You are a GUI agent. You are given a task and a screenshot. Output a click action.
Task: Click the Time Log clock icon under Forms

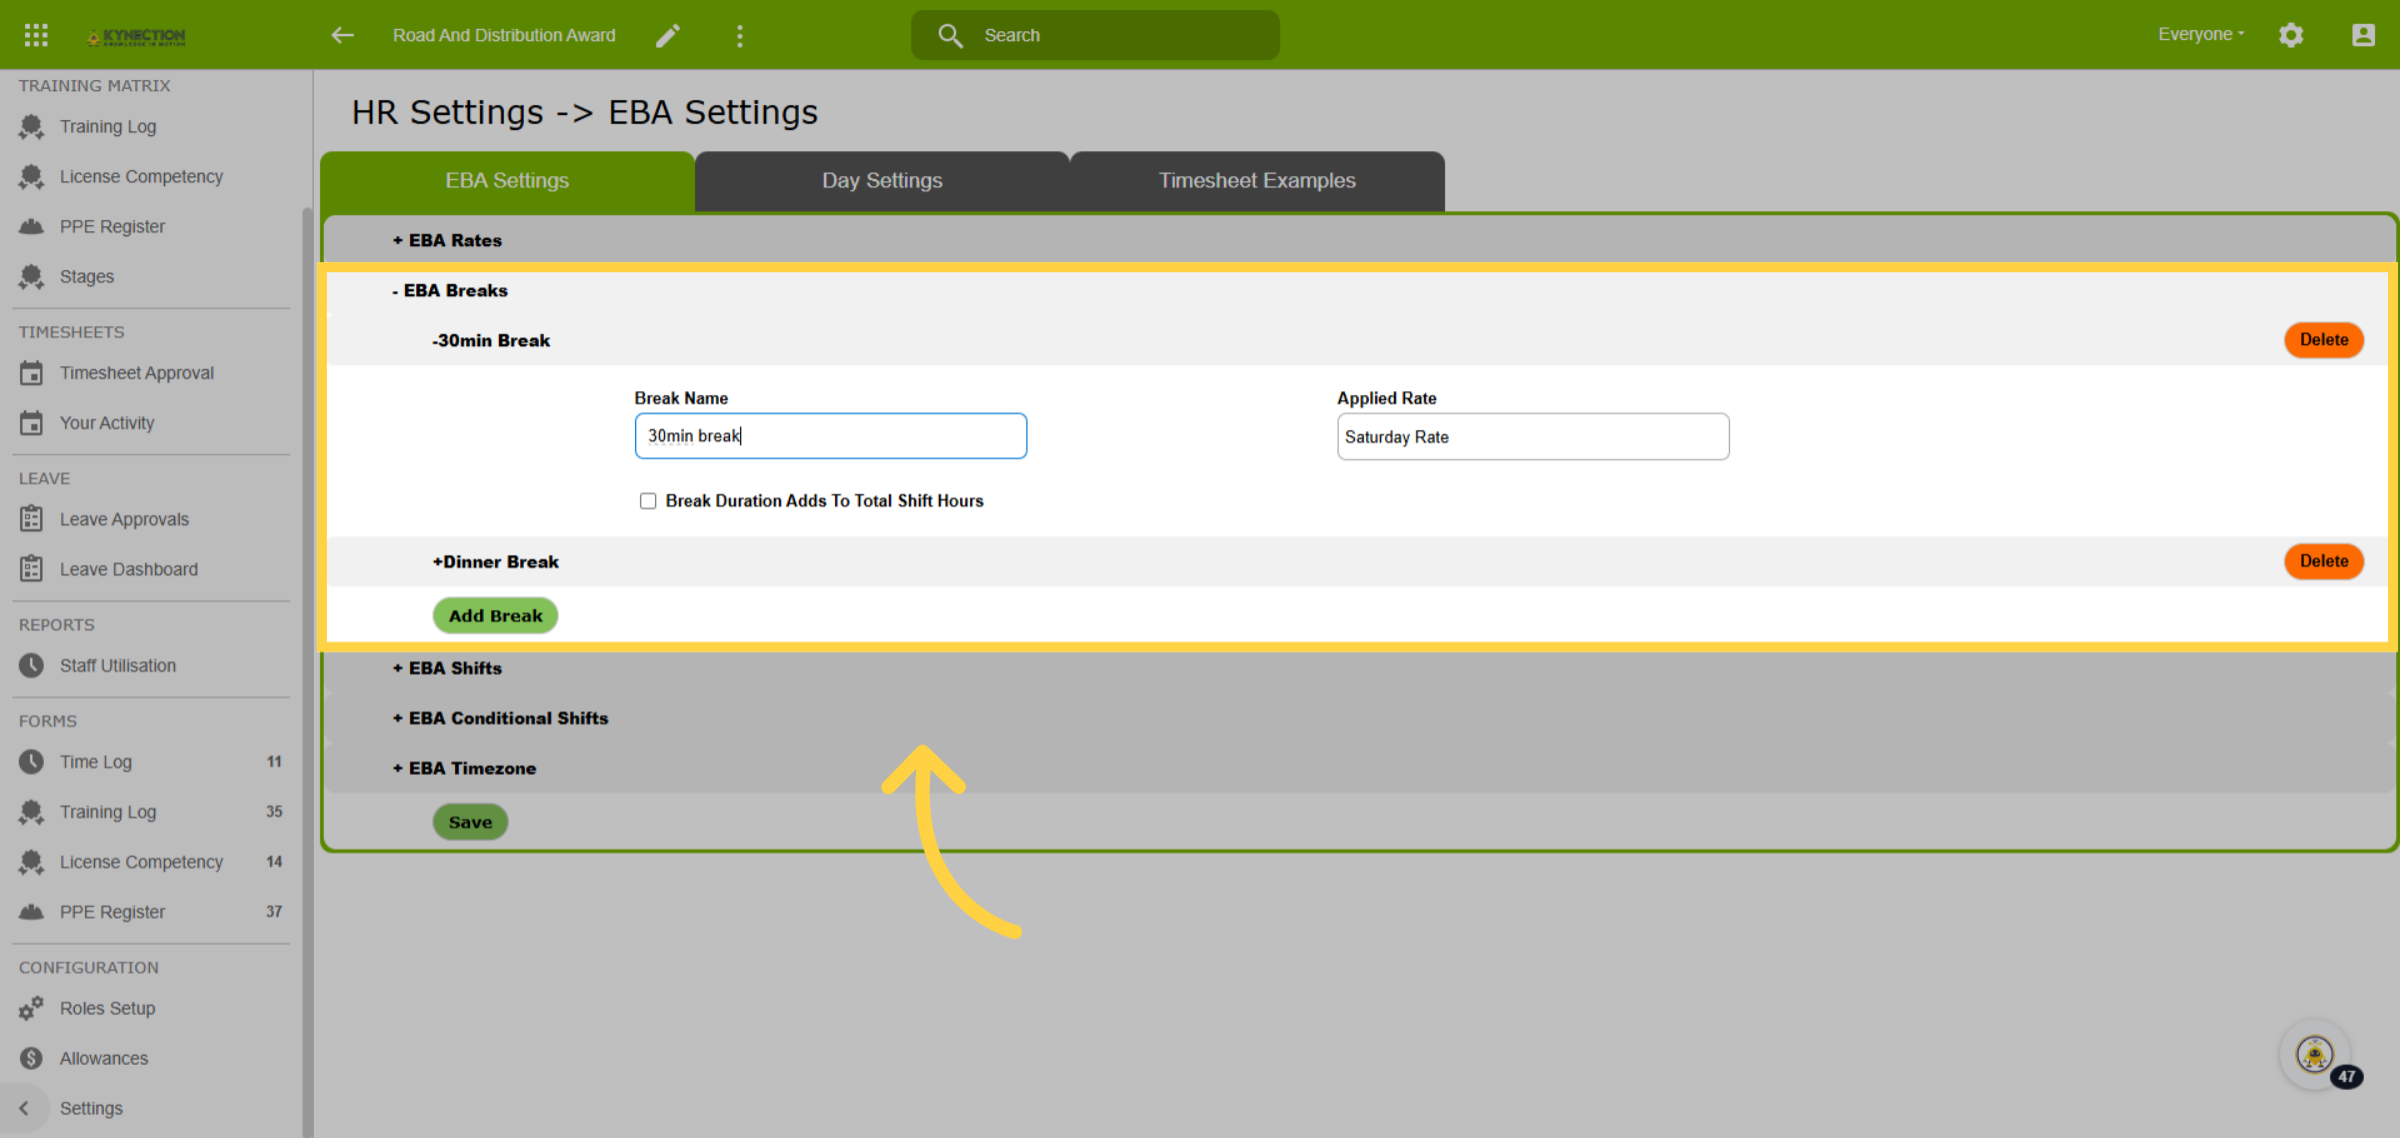coord(31,762)
